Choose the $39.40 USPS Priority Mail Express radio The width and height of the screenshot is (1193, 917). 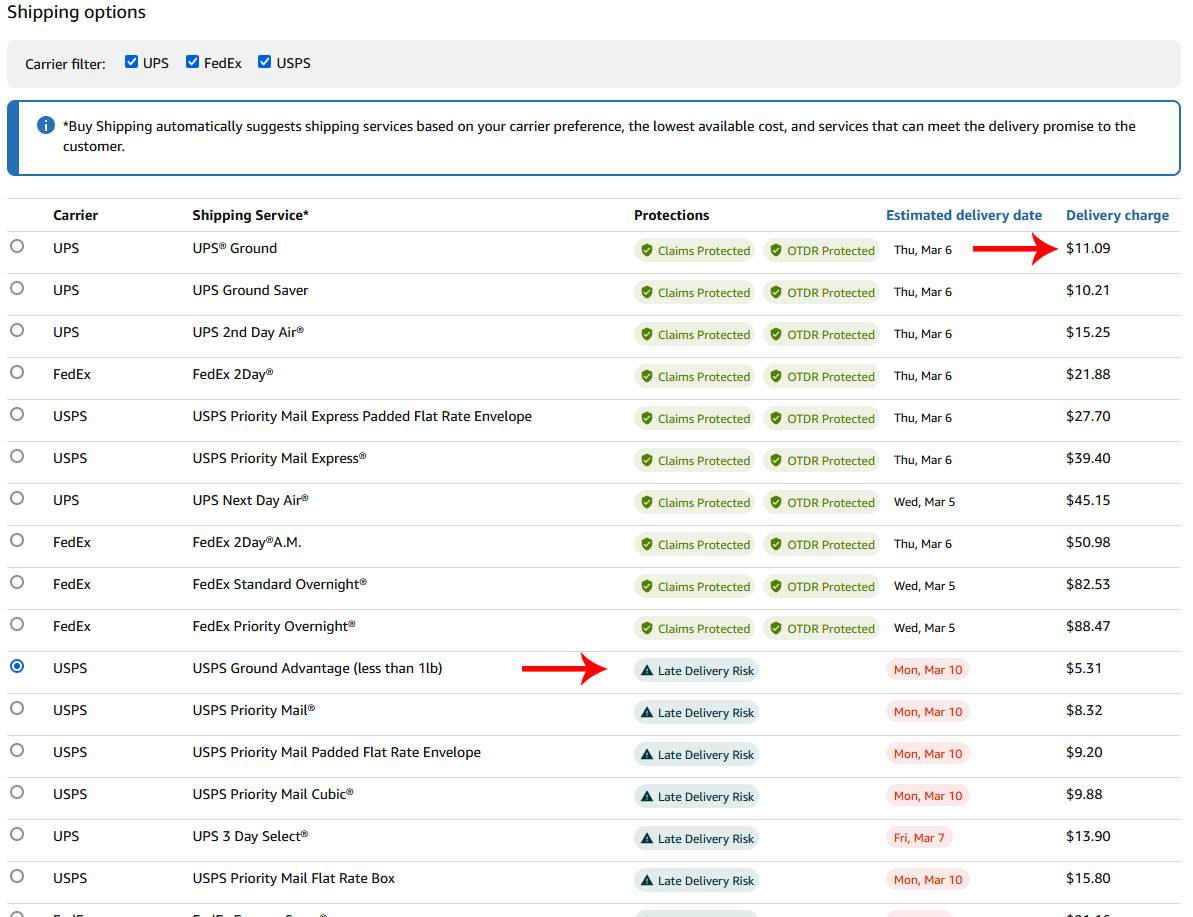17,457
